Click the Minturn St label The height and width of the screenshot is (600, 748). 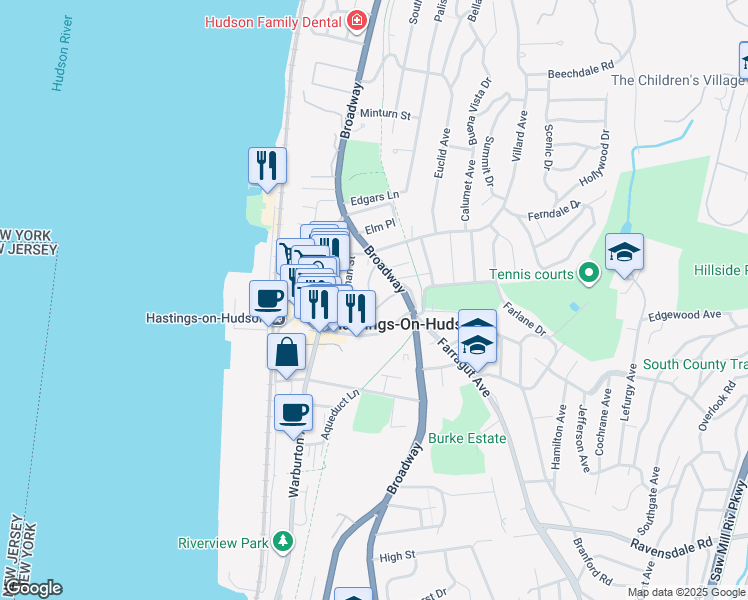point(385,114)
